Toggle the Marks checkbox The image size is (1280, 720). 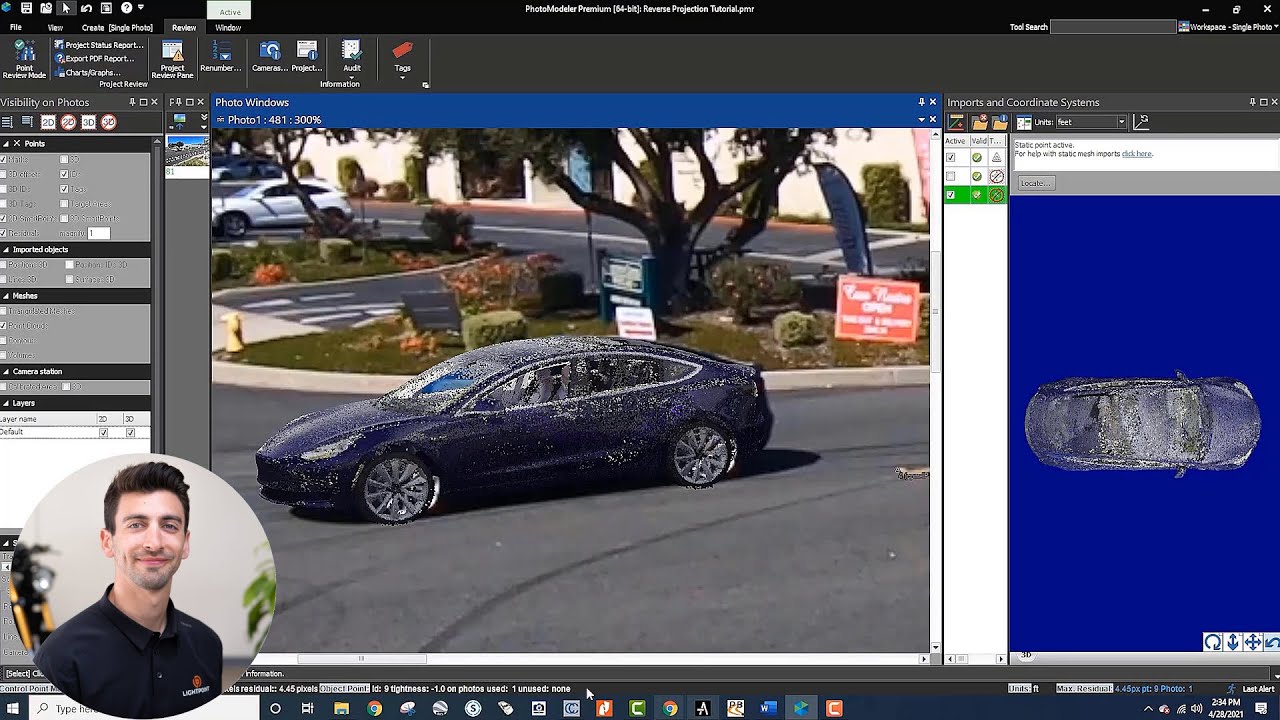4,160
